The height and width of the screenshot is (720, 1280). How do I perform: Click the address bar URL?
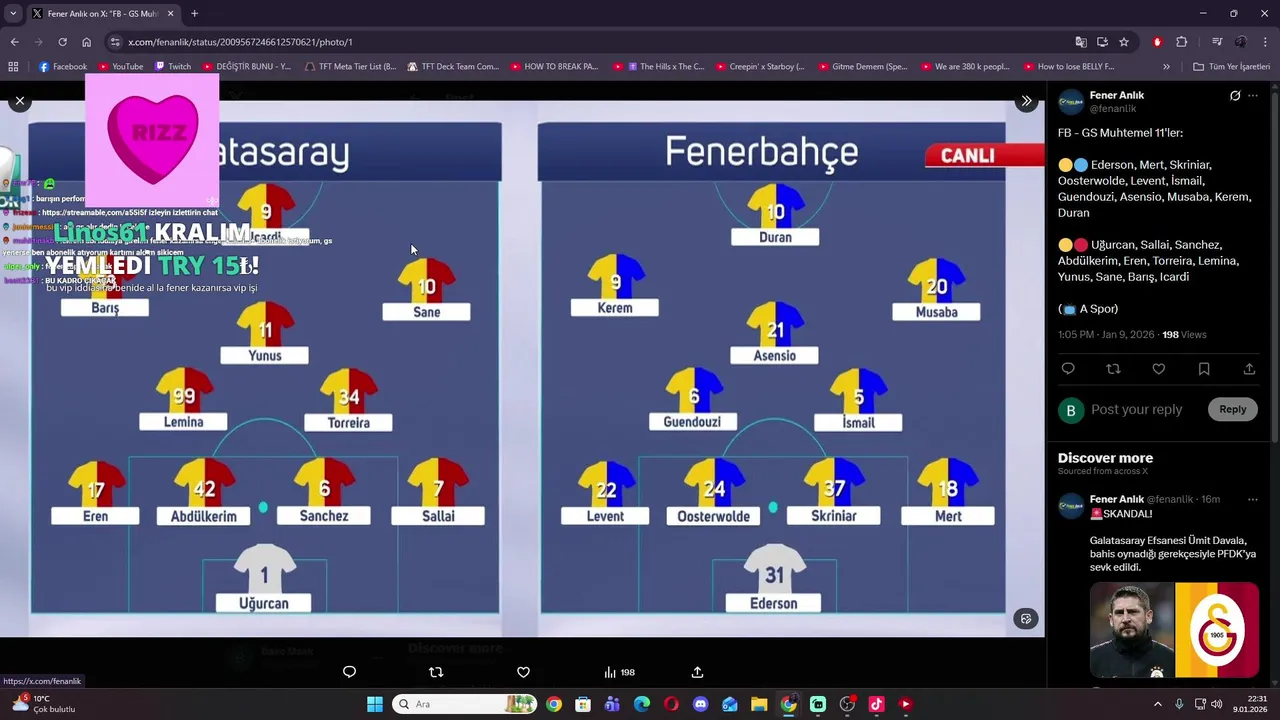(x=240, y=42)
